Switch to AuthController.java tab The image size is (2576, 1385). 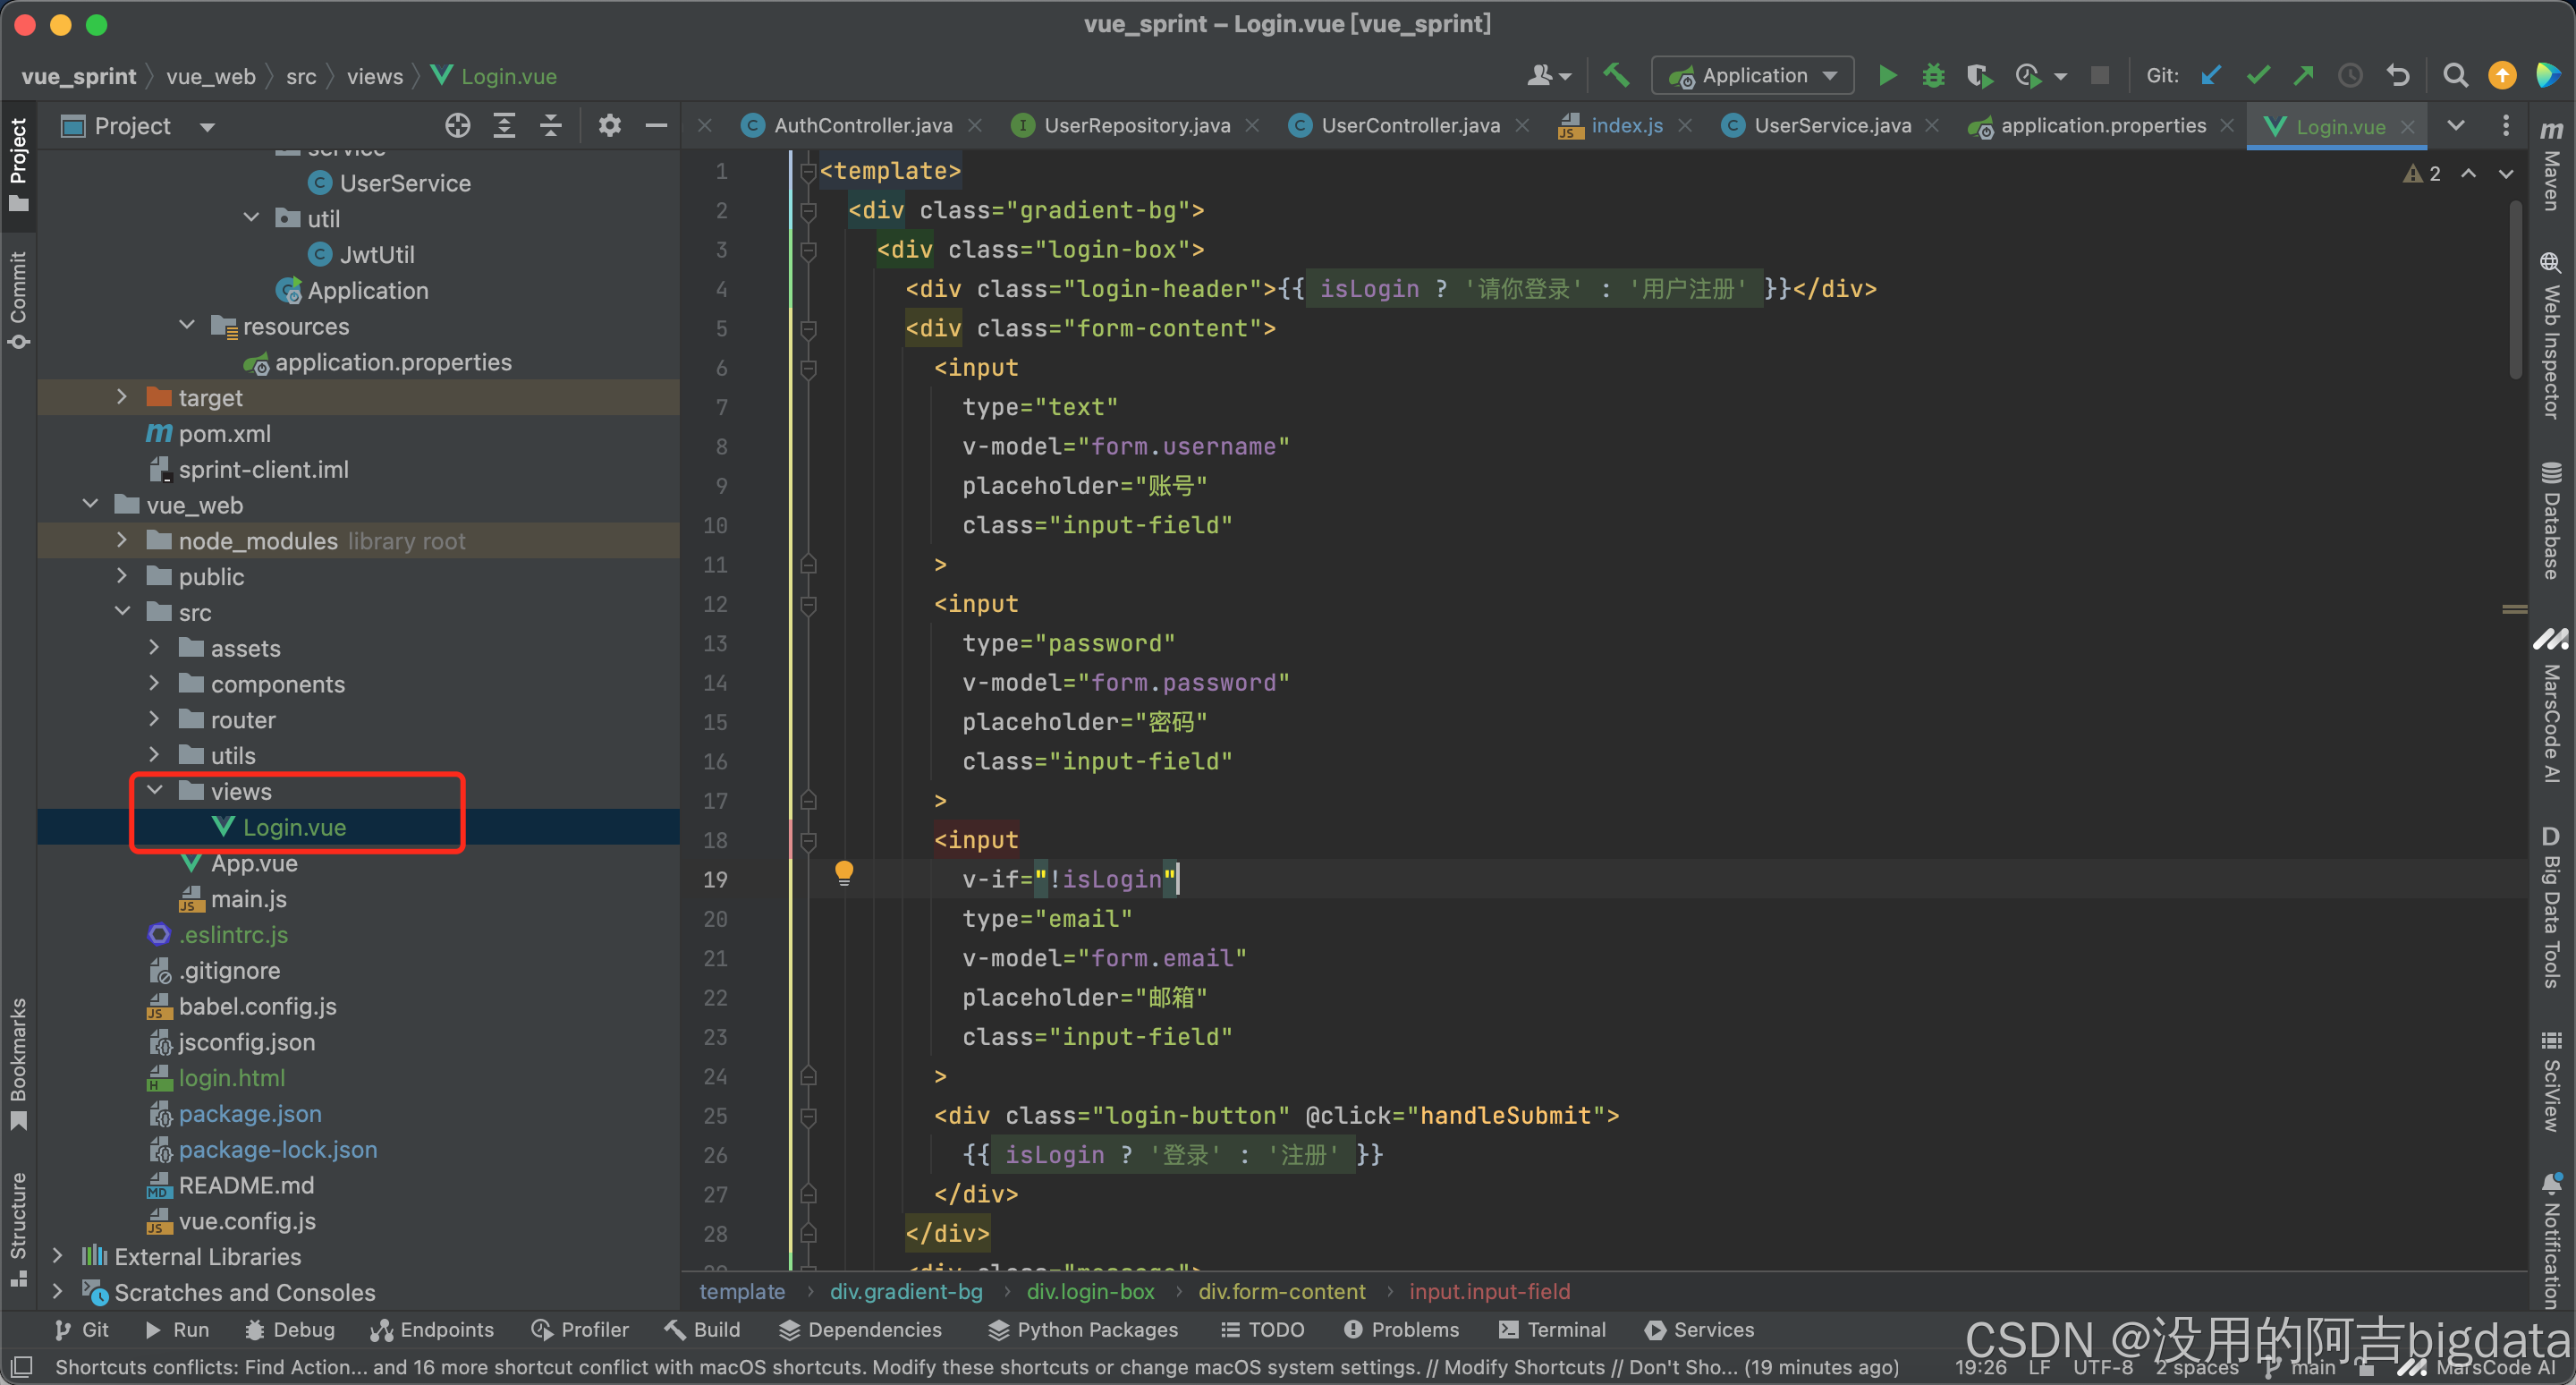pos(862,126)
